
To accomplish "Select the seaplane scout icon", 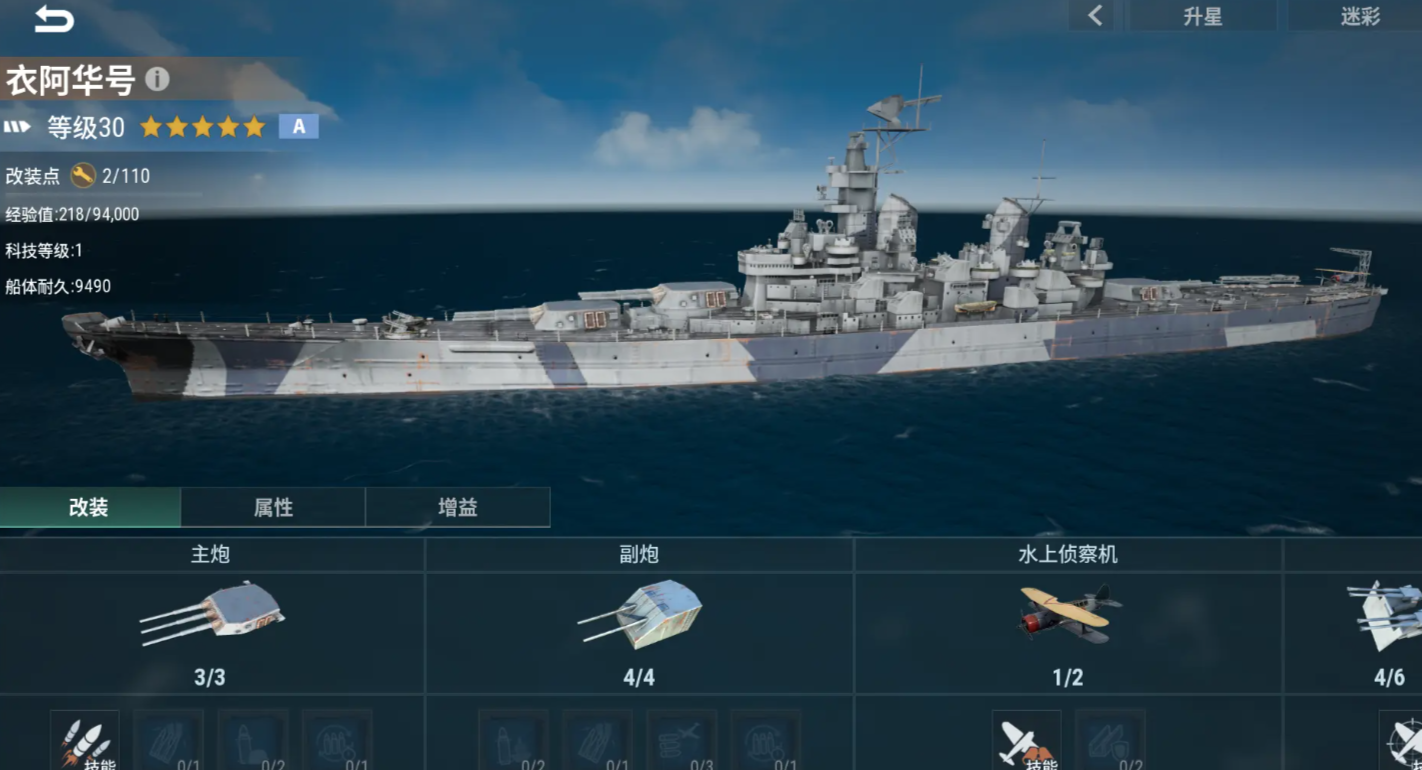I will coord(1068,612).
